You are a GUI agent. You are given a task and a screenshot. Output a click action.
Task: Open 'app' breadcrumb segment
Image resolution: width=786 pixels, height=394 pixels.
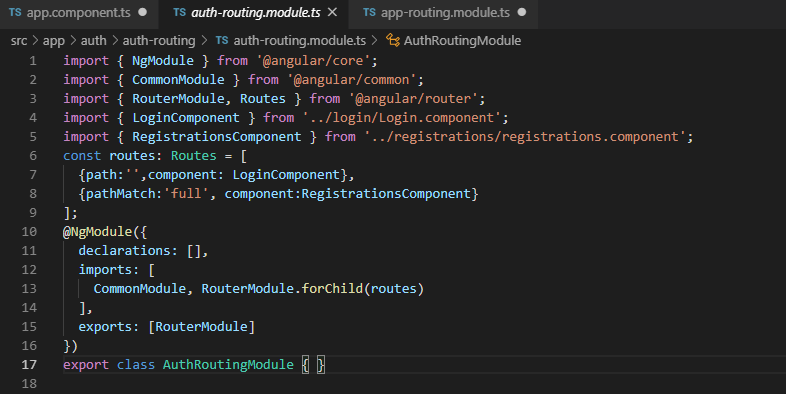tap(54, 41)
